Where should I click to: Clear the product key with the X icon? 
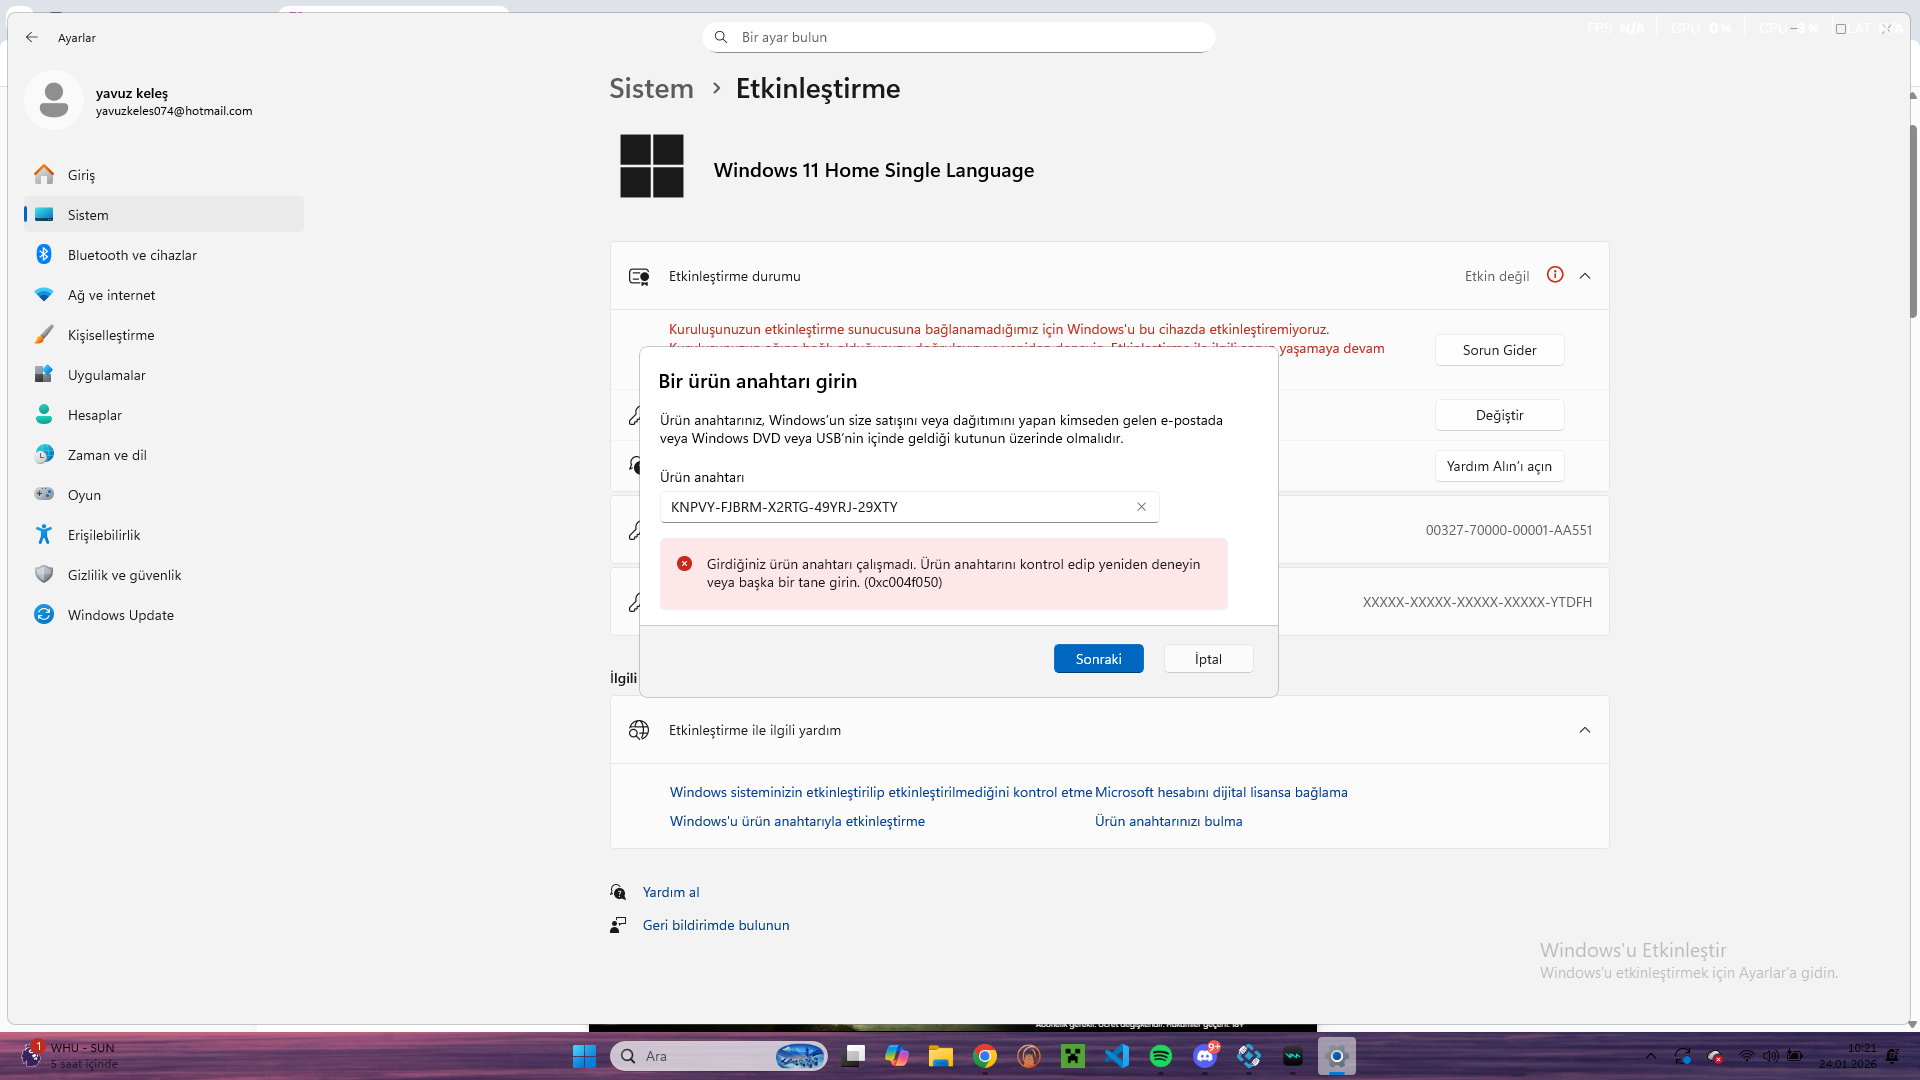pyautogui.click(x=1141, y=507)
